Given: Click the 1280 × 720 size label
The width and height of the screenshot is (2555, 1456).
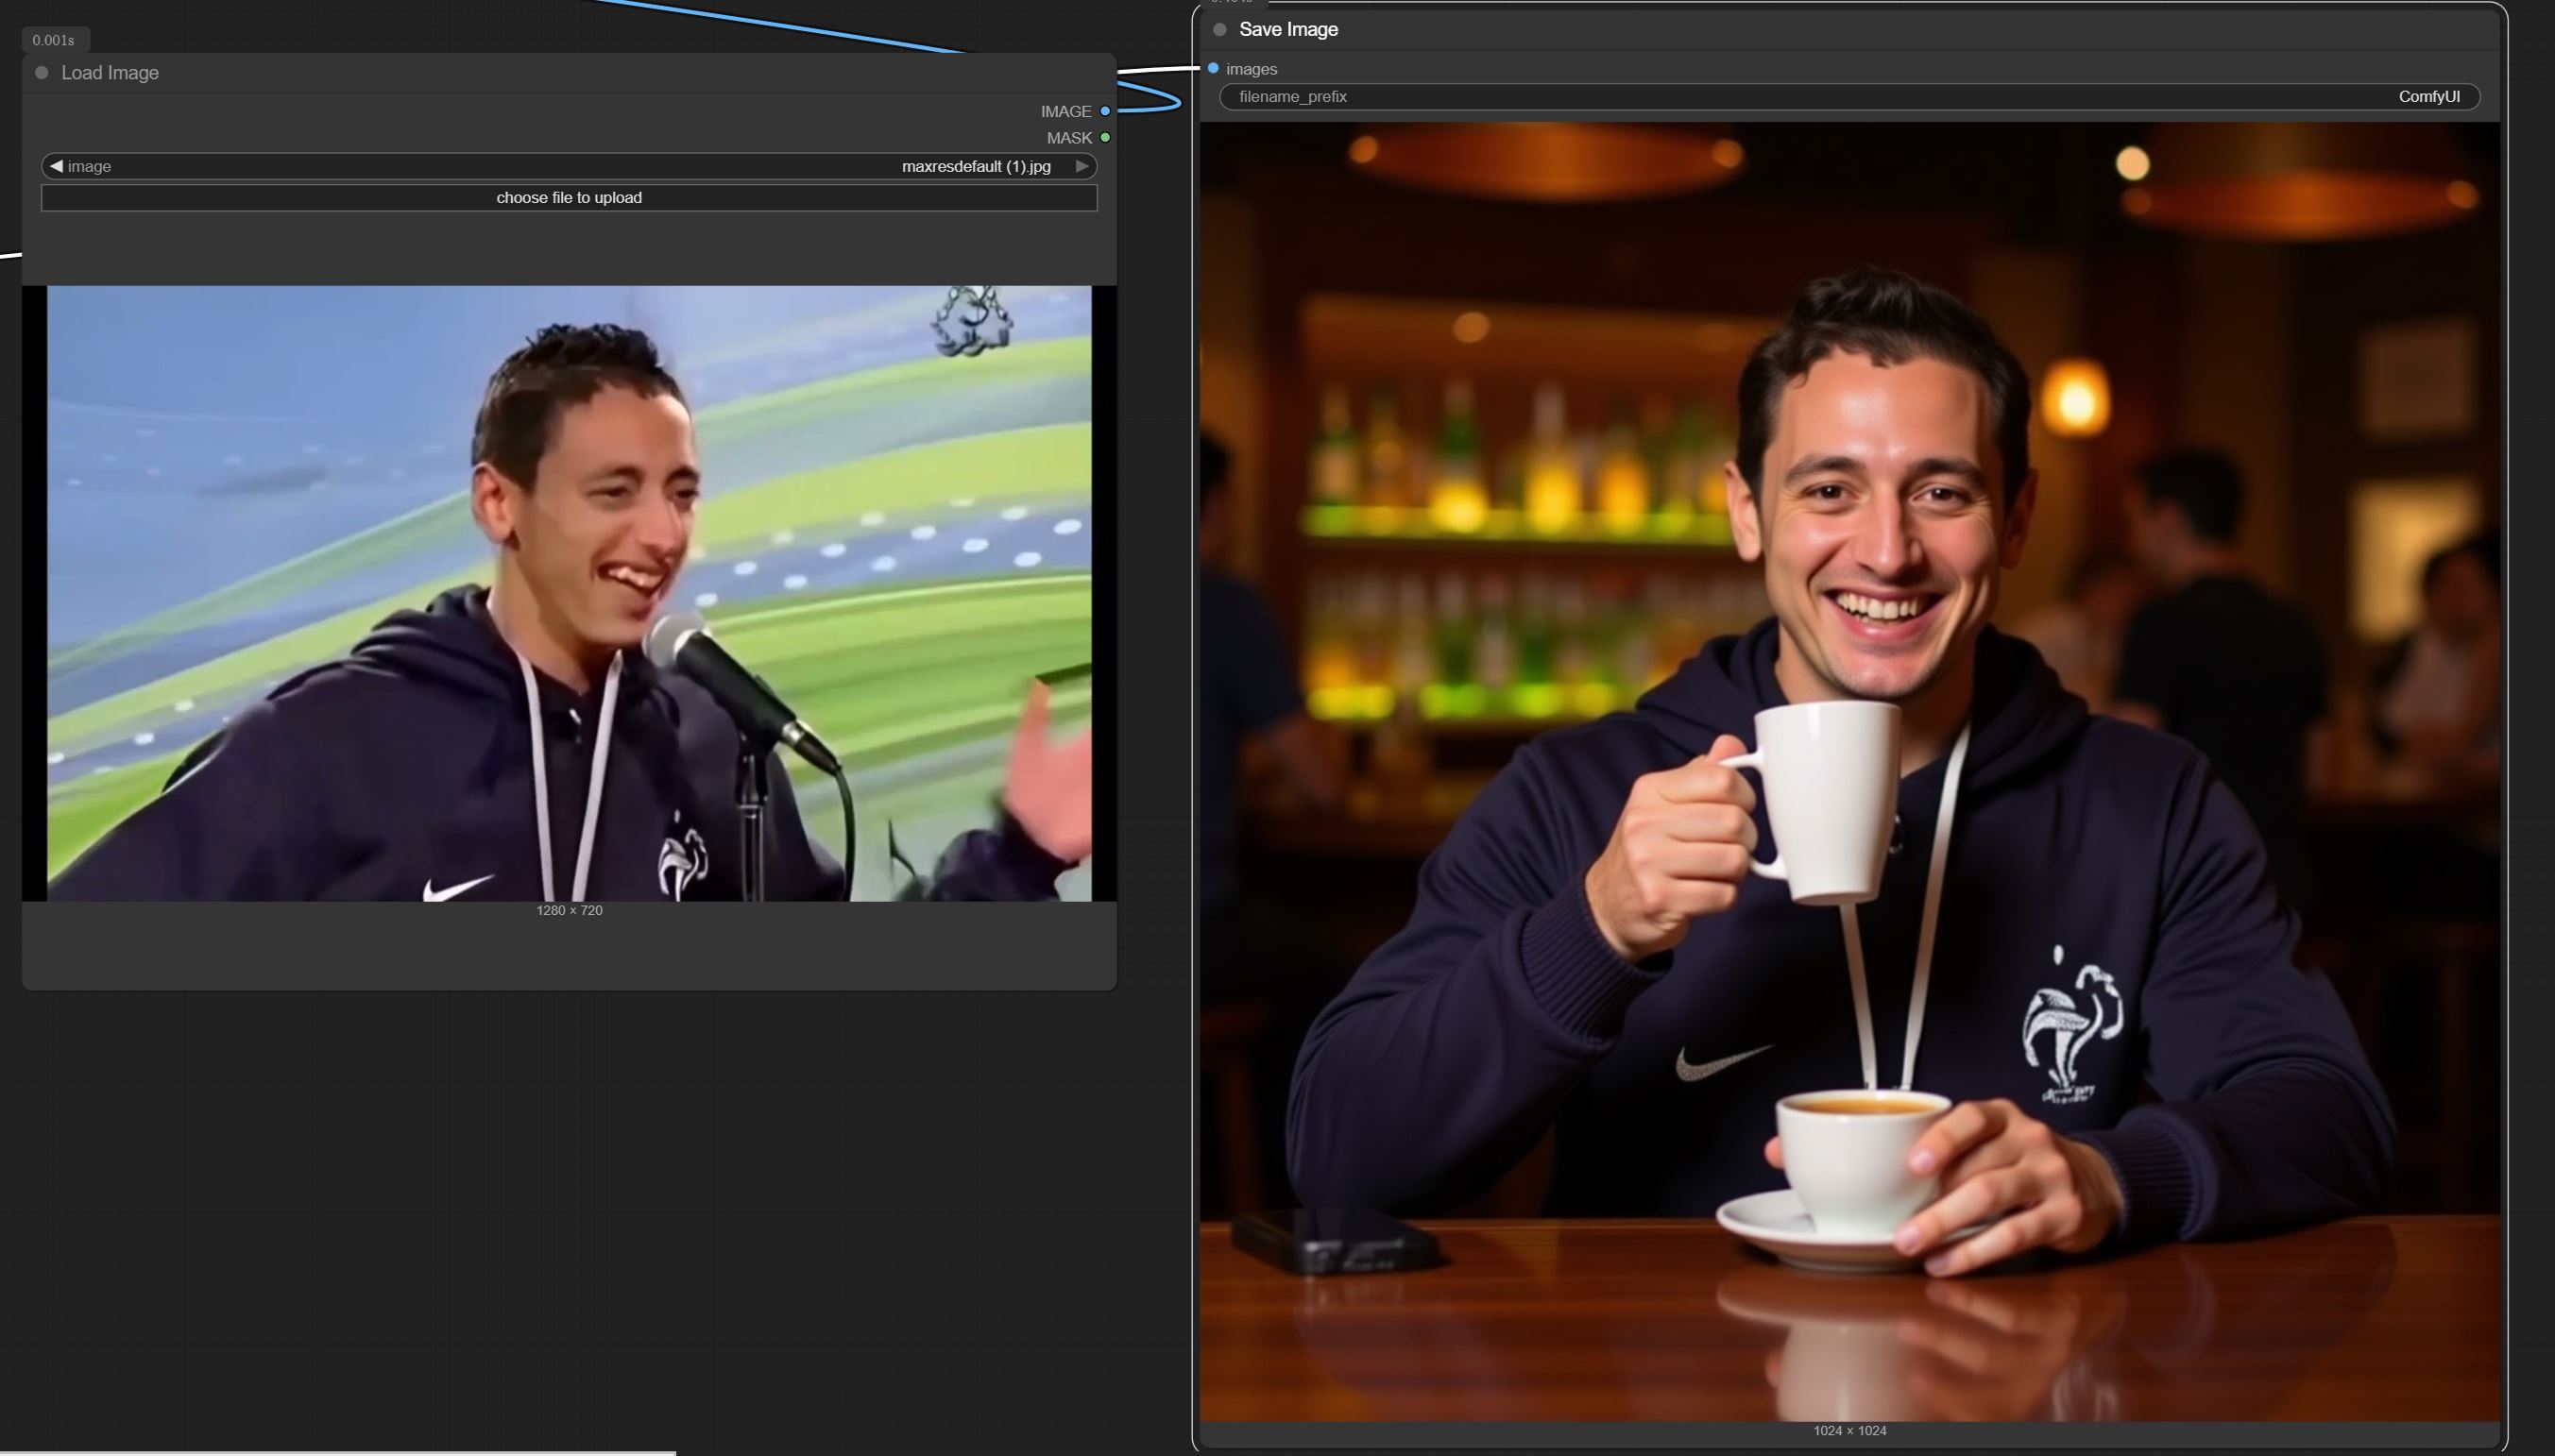Looking at the screenshot, I should [569, 910].
